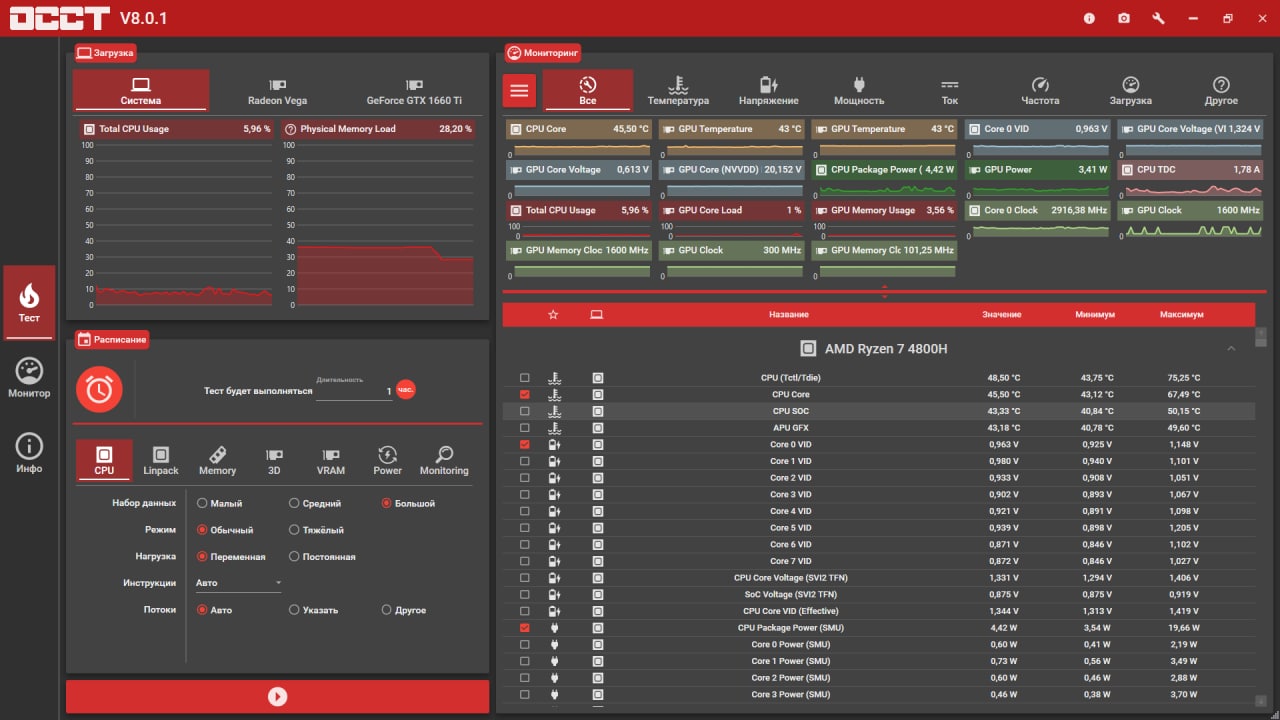
Task: Click plug icon in Core 0 Power (SMU) row
Action: 555,644
